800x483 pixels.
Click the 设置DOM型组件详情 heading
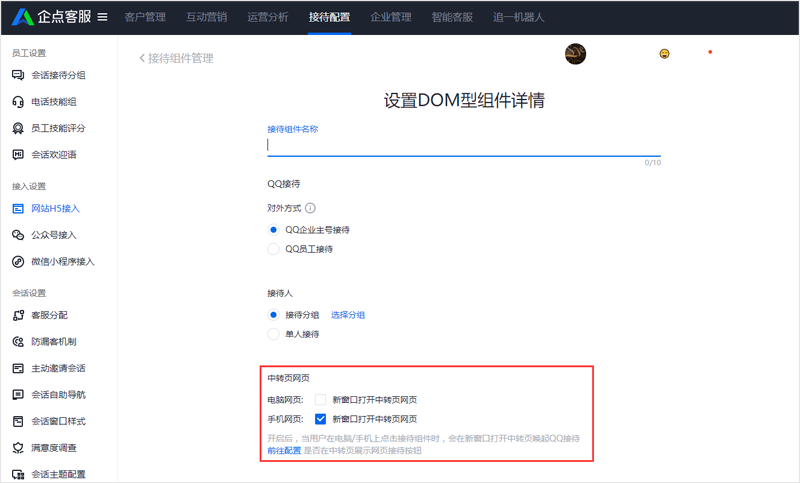[464, 100]
